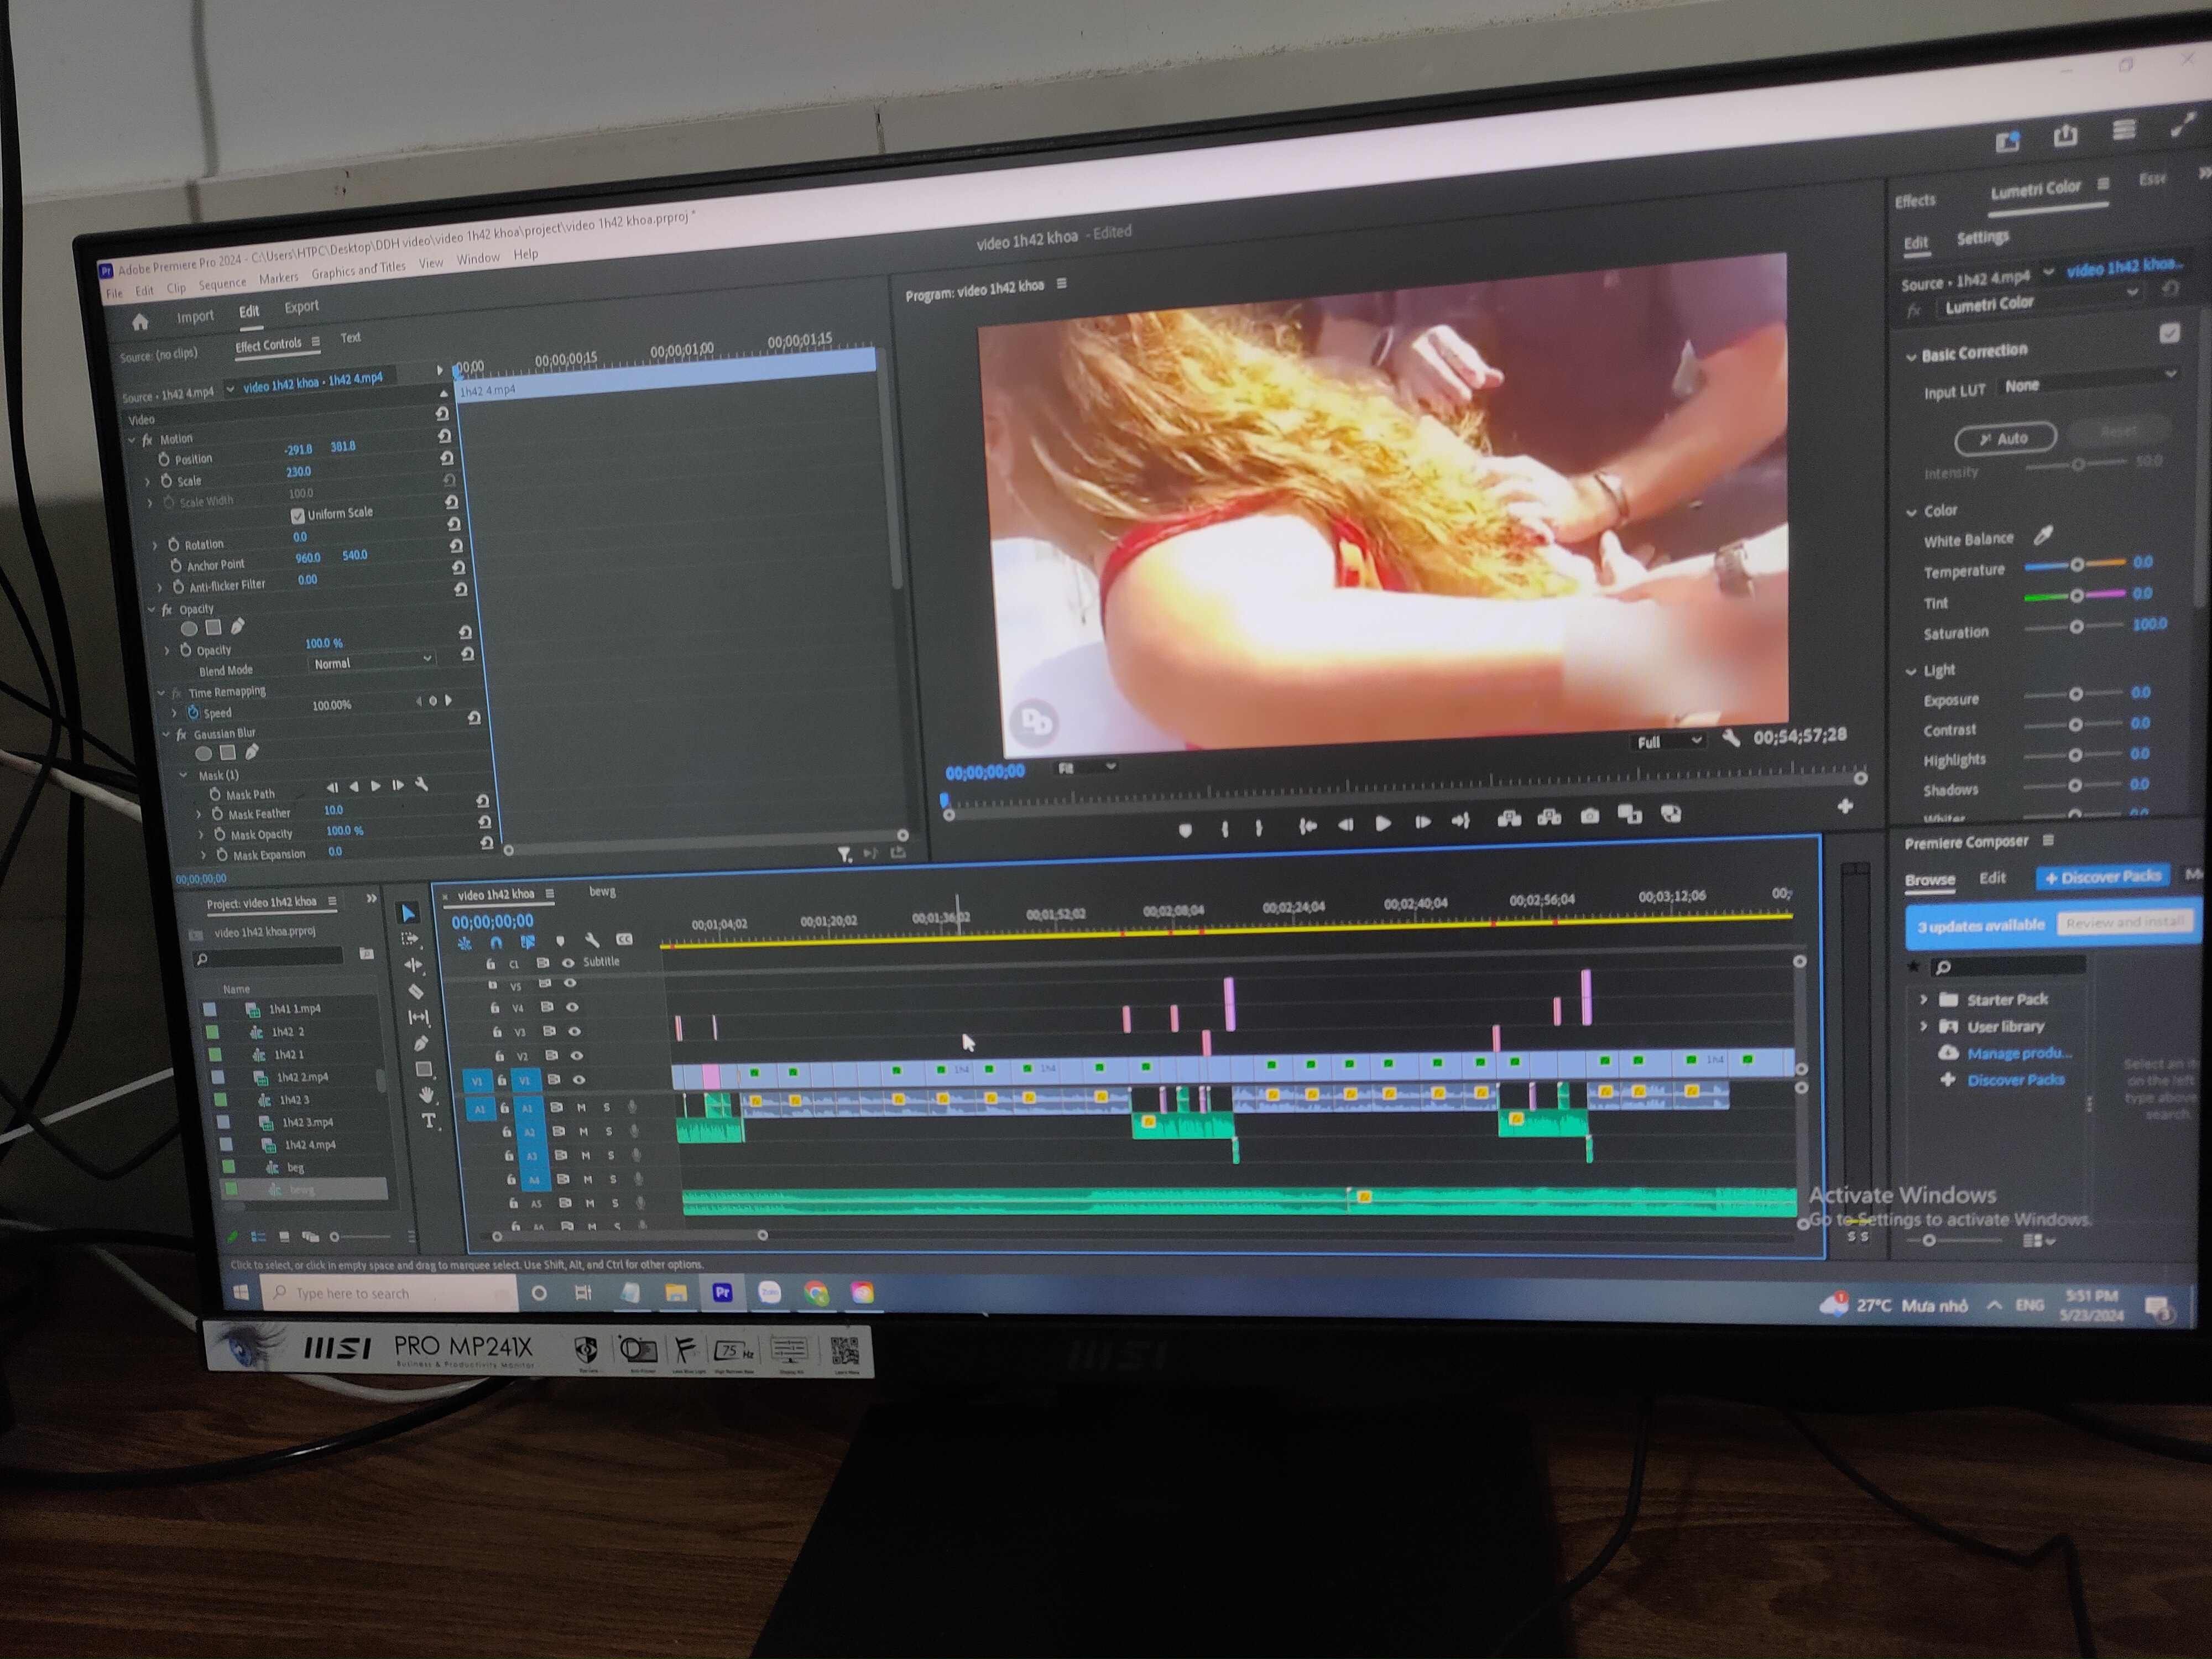Select the Pen tool in timeline toolbar

[421, 1043]
